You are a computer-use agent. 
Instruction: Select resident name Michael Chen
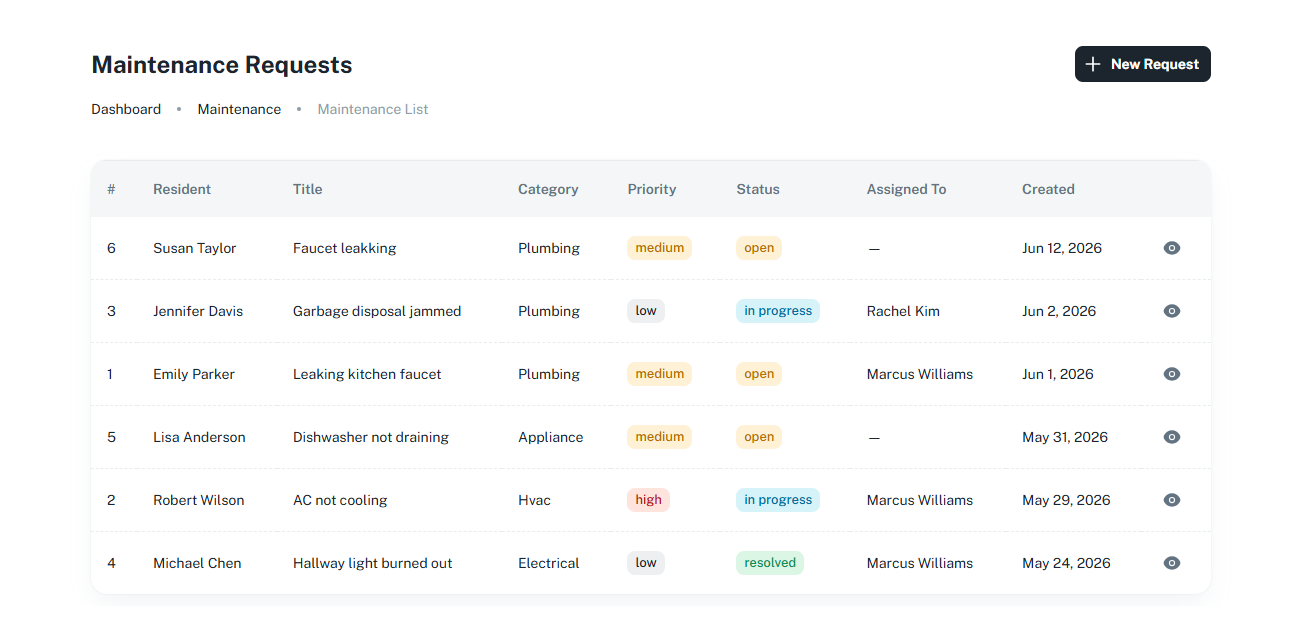(197, 563)
